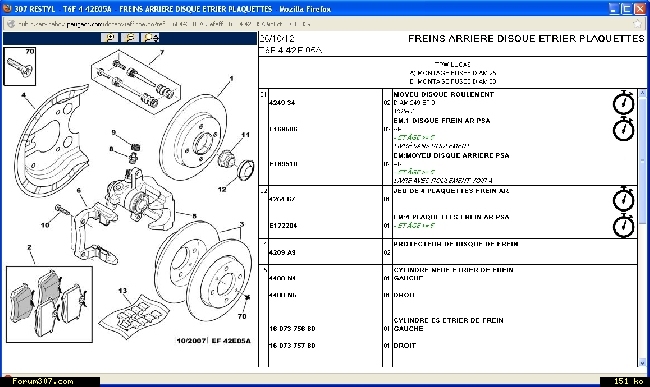Screen dimensions: 650x387
Task: Click stopwatch icon next to part E122204
Action: tap(623, 225)
